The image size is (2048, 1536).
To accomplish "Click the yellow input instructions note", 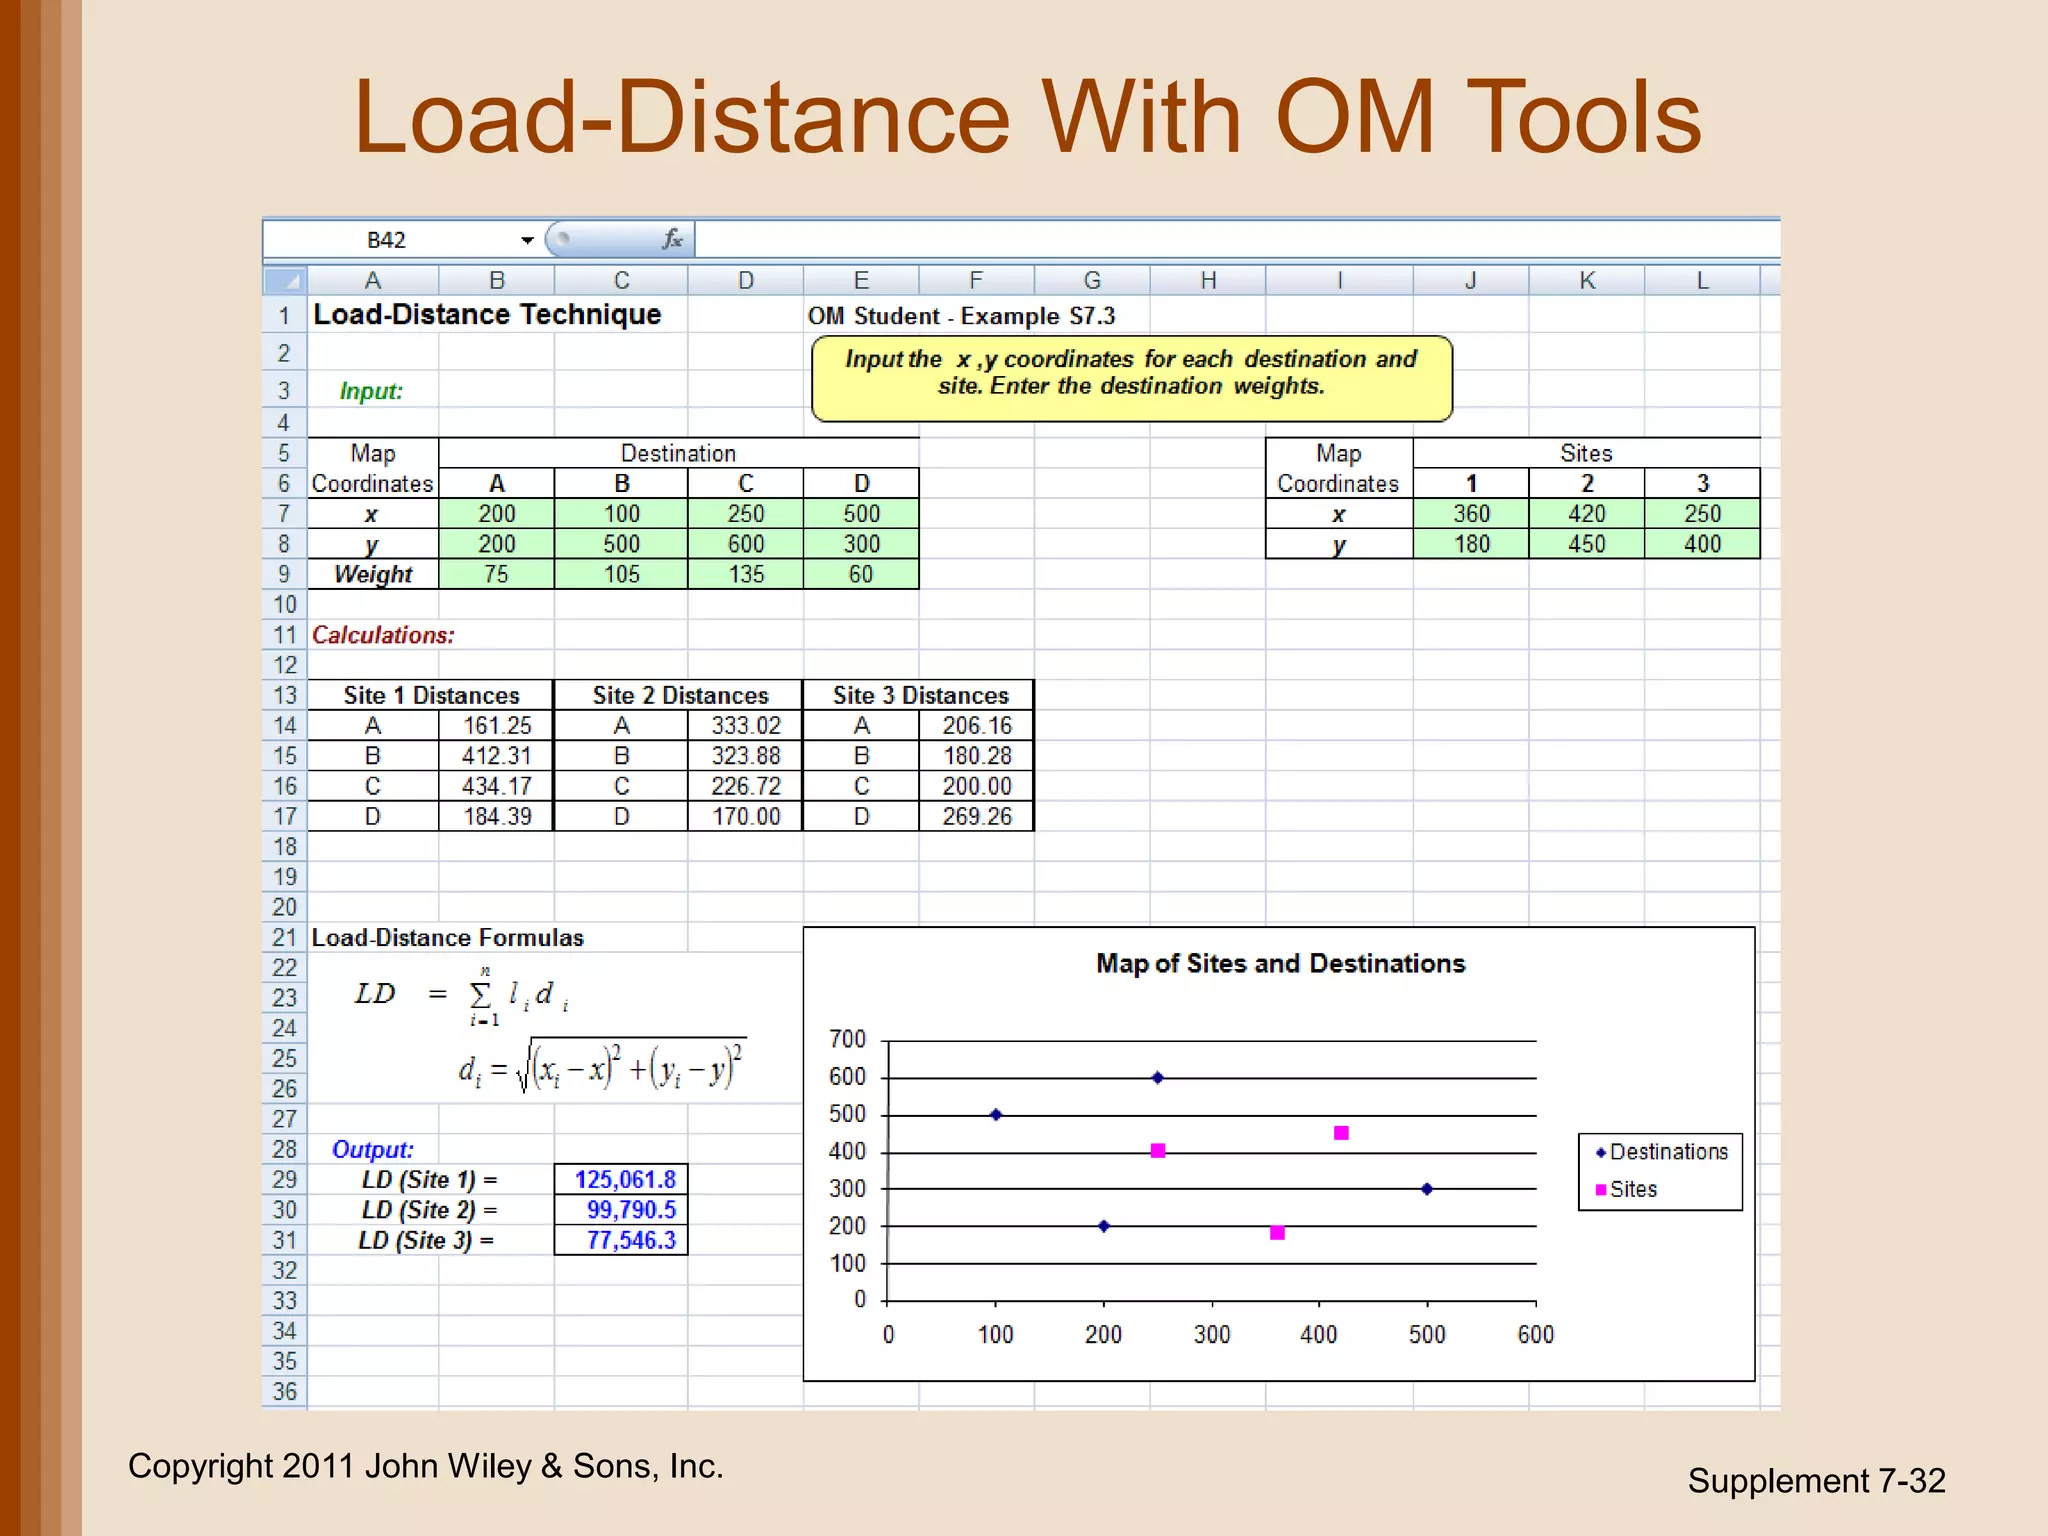I will coord(1131,378).
